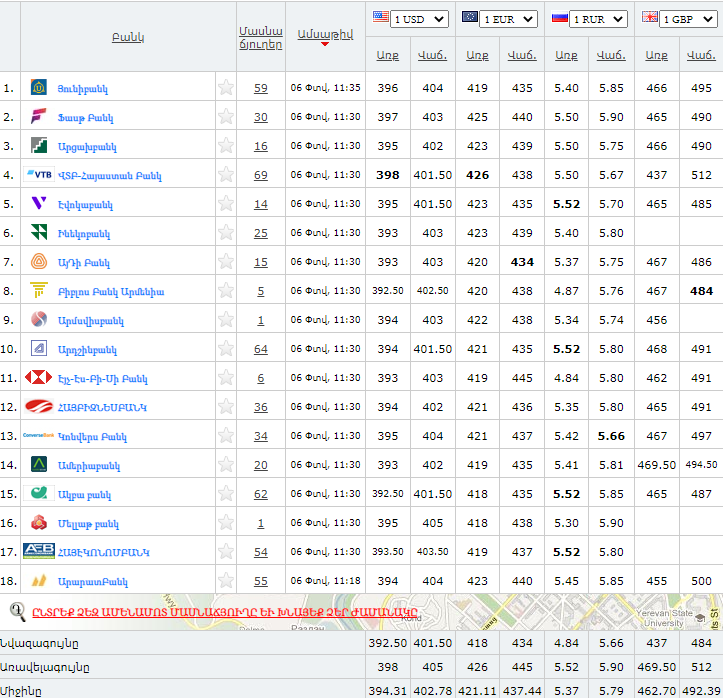Toggle favorite star for row 1 Unibank
Image resolution: width=723 pixels, height=698 pixels.
point(226,87)
